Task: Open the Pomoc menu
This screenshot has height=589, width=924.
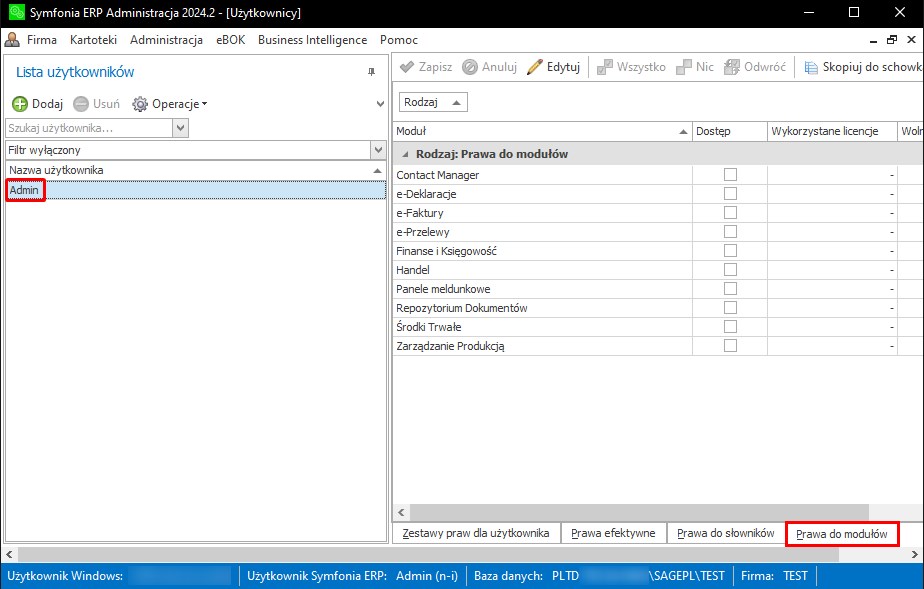Action: [399, 40]
